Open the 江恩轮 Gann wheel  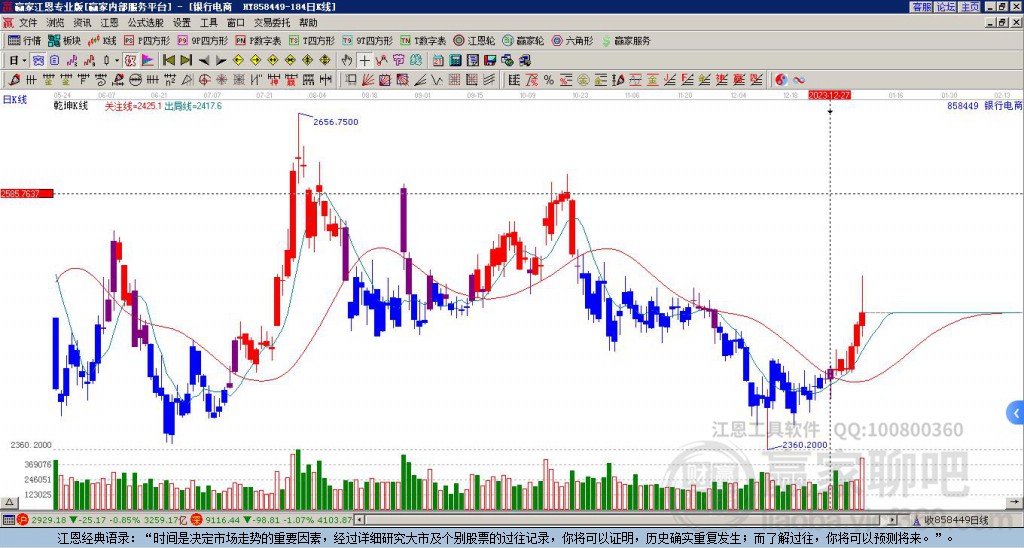(x=474, y=40)
